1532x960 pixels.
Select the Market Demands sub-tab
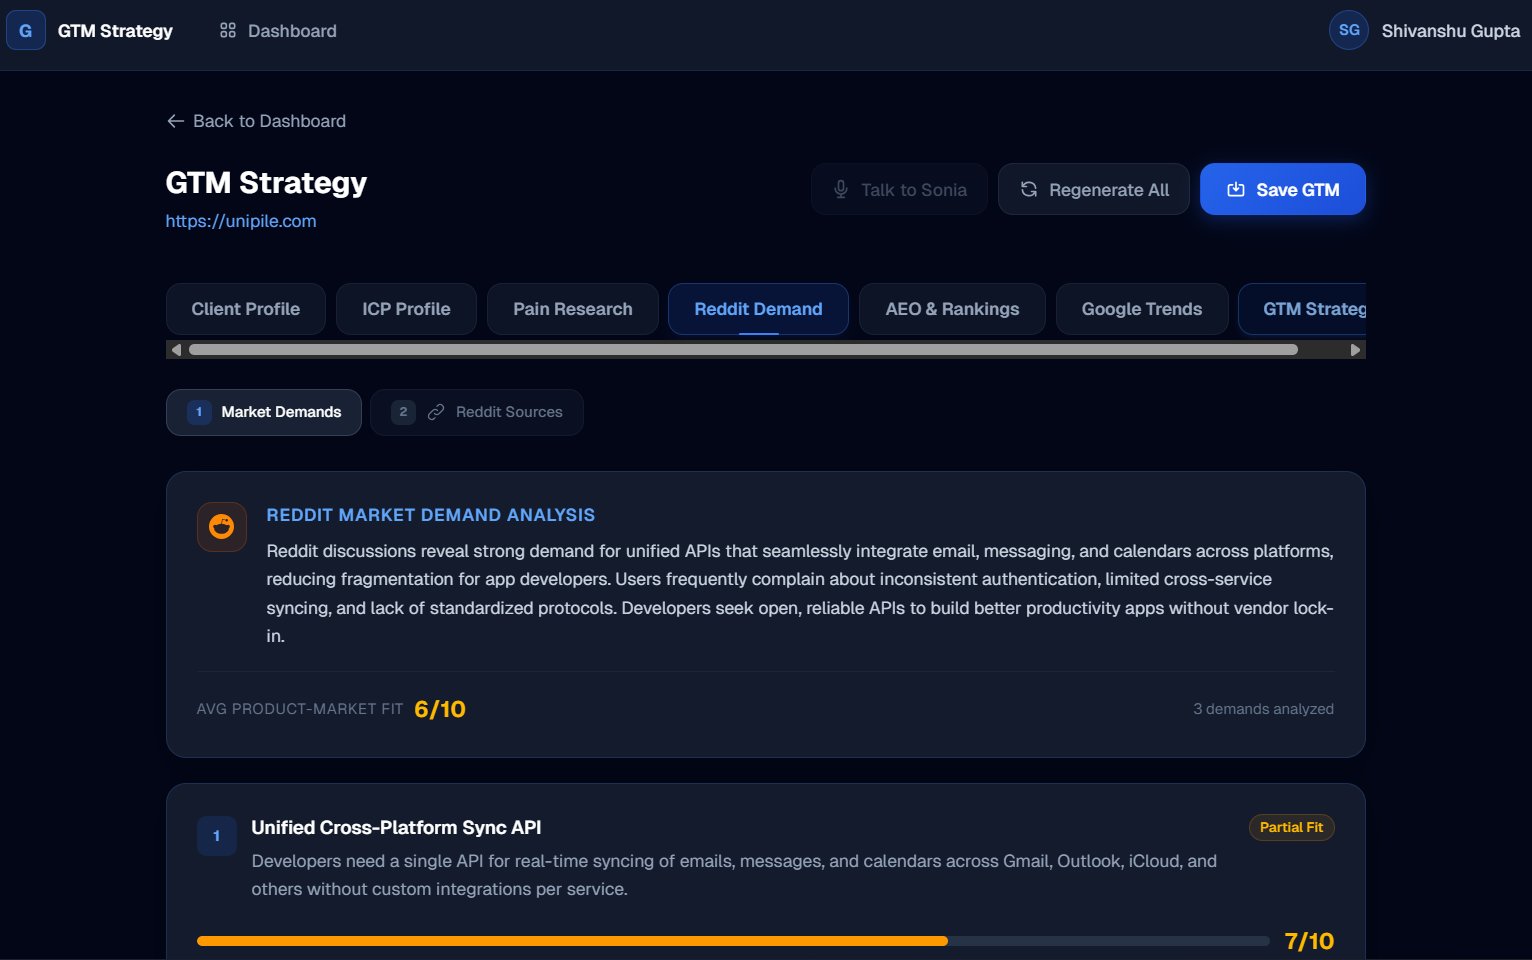coord(264,412)
